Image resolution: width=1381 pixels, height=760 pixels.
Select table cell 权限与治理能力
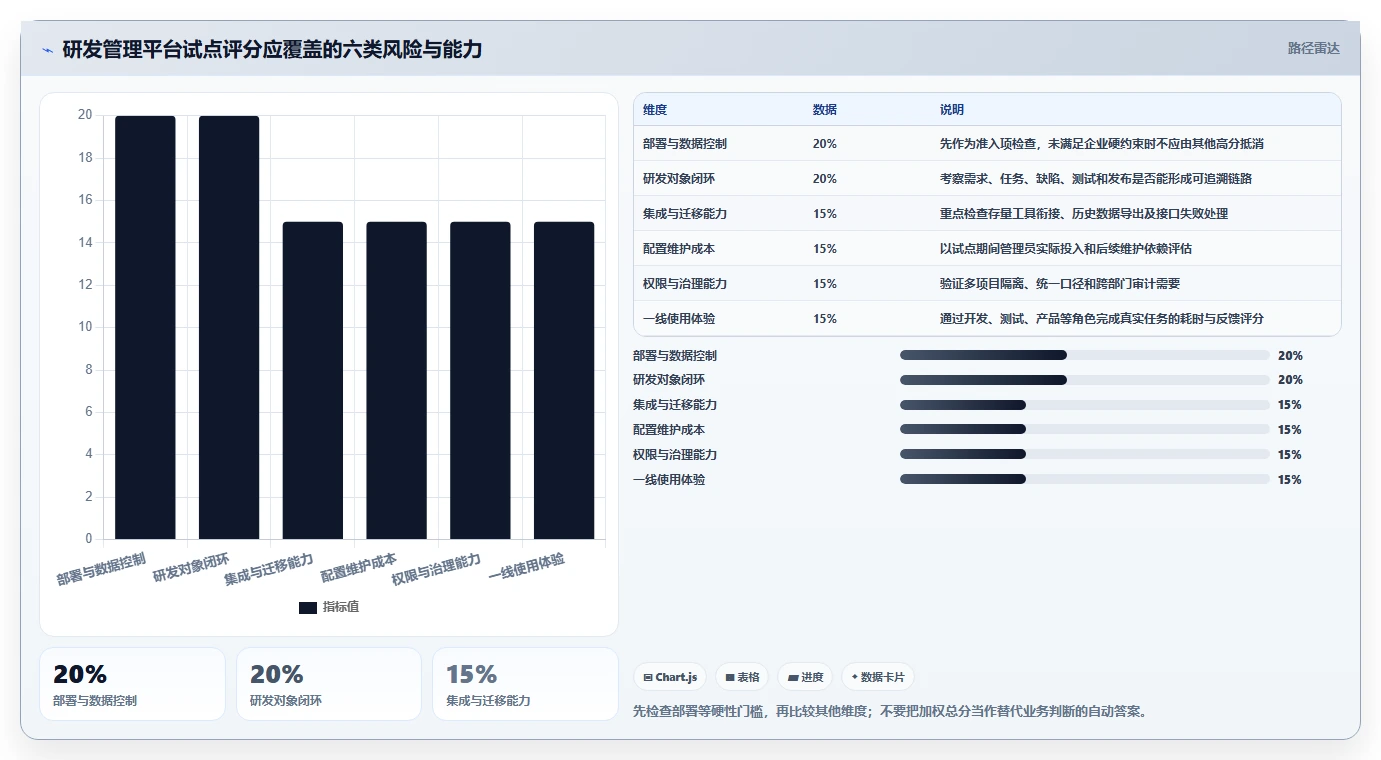[x=685, y=284]
